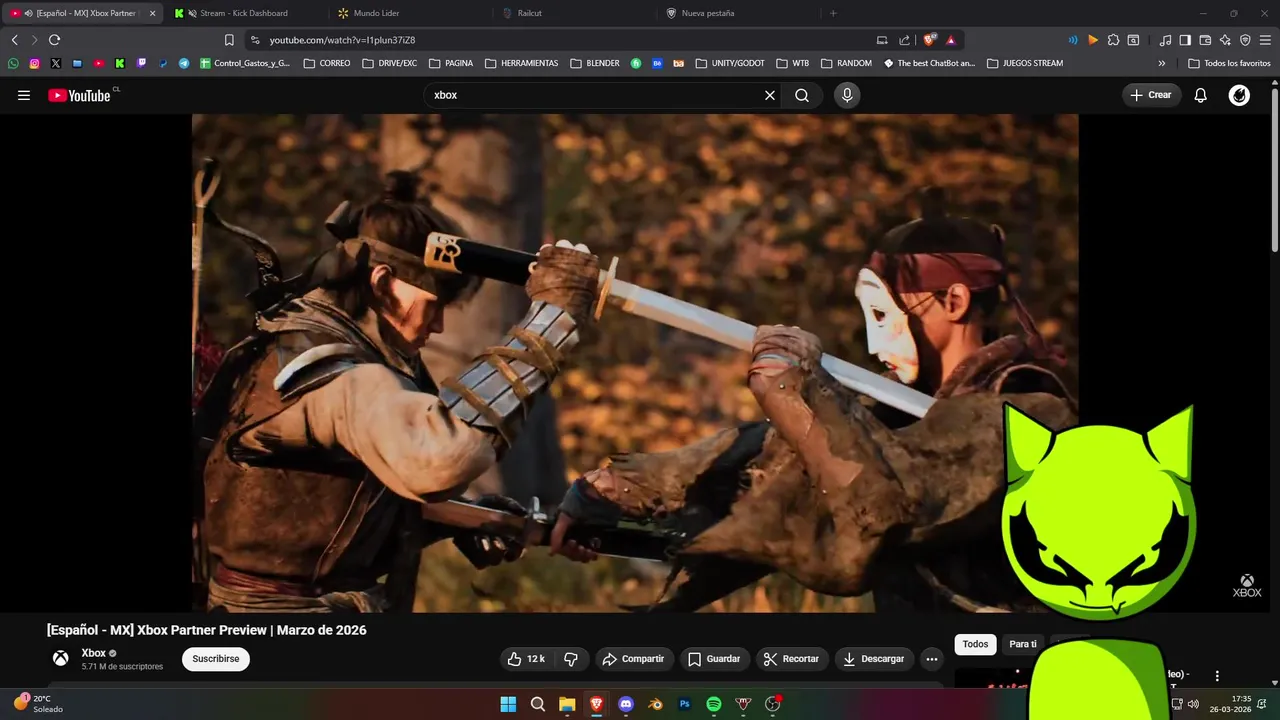This screenshot has height=720, width=1280.
Task: Open the Crear create menu
Action: tap(1151, 95)
